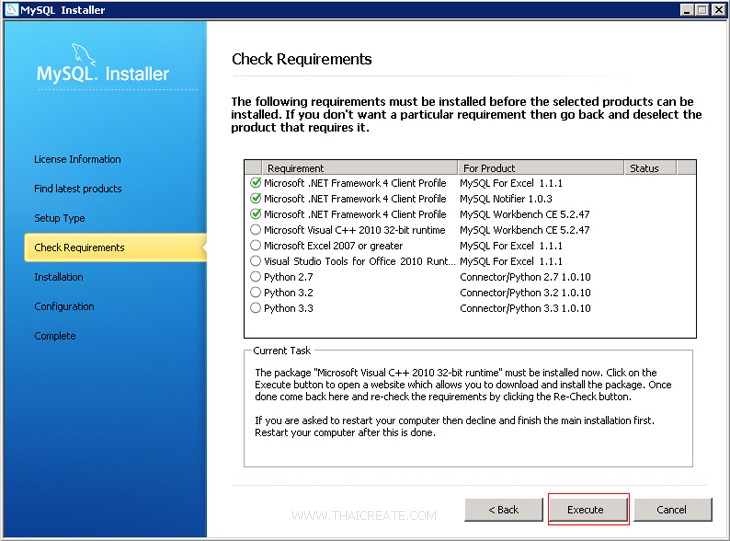Viewport: 730px width, 541px height.
Task: Click green check icon for Workbench .NET Framework row
Action: (255, 214)
